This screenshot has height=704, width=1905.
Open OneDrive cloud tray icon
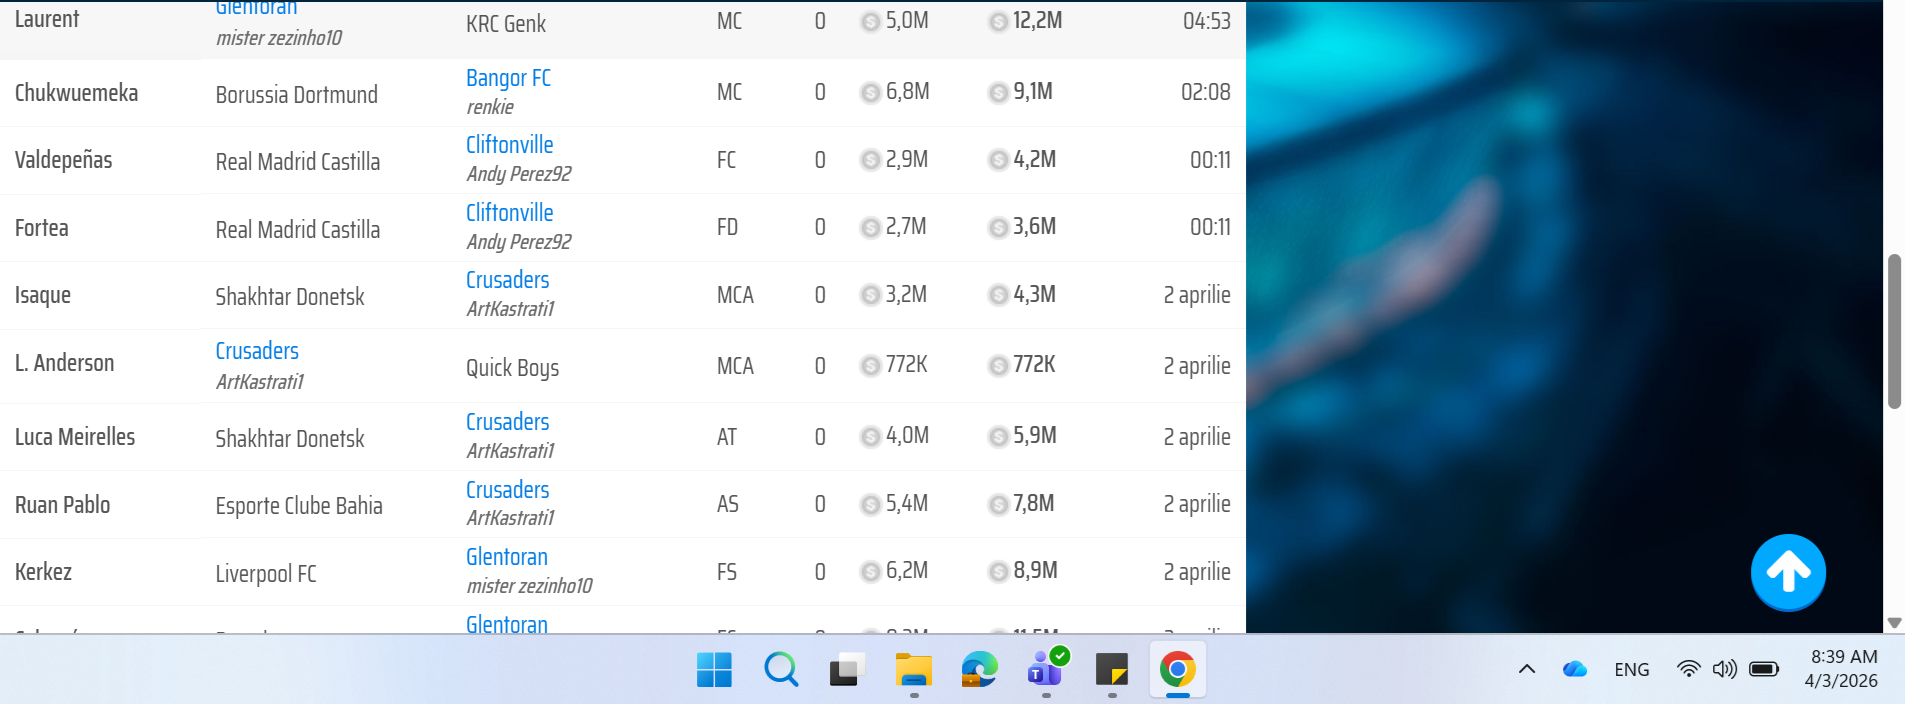pyautogui.click(x=1575, y=670)
